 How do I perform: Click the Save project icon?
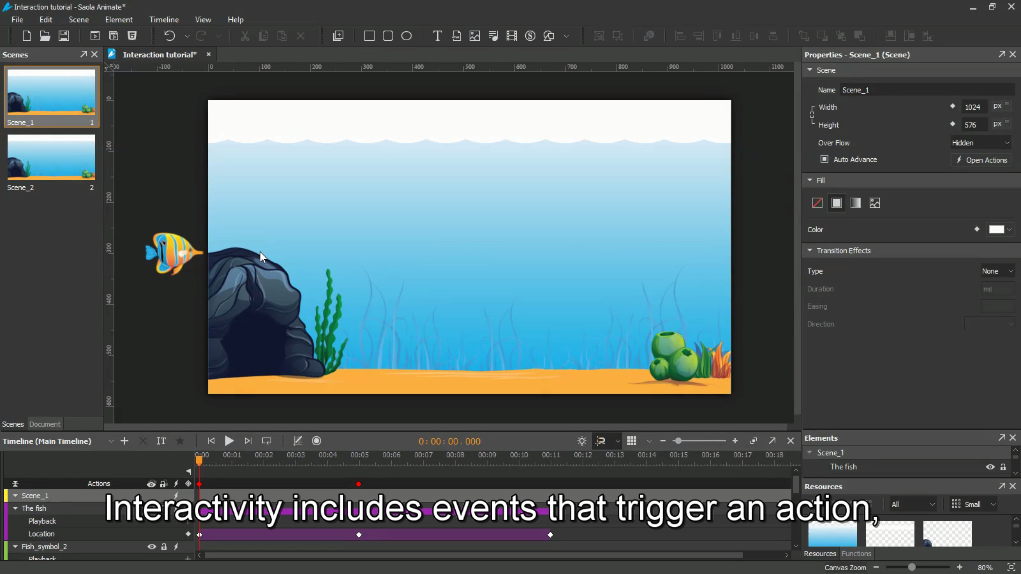click(x=63, y=36)
